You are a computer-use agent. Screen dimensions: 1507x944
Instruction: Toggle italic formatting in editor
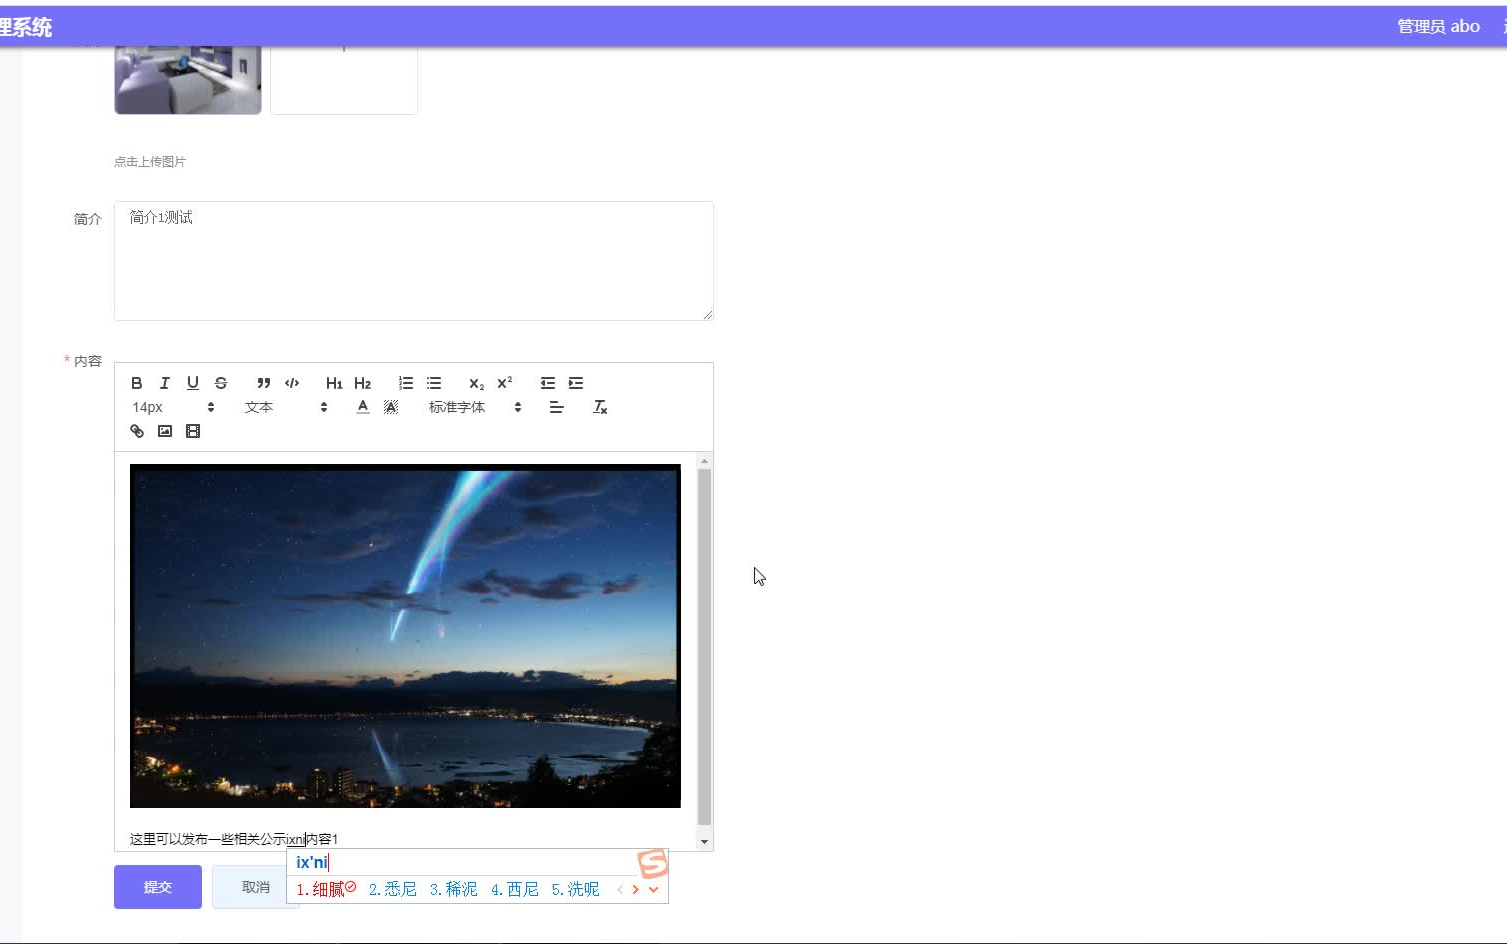165,383
